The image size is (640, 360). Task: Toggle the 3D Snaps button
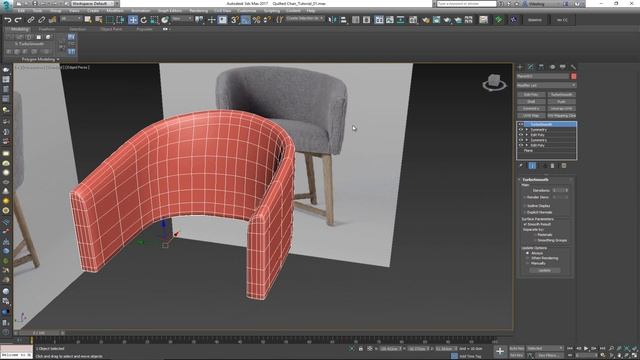235,20
